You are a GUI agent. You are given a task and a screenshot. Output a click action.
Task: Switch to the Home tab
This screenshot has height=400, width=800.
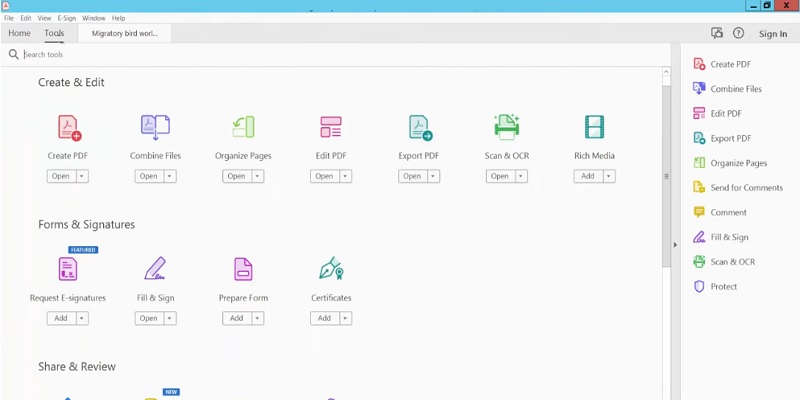(19, 33)
